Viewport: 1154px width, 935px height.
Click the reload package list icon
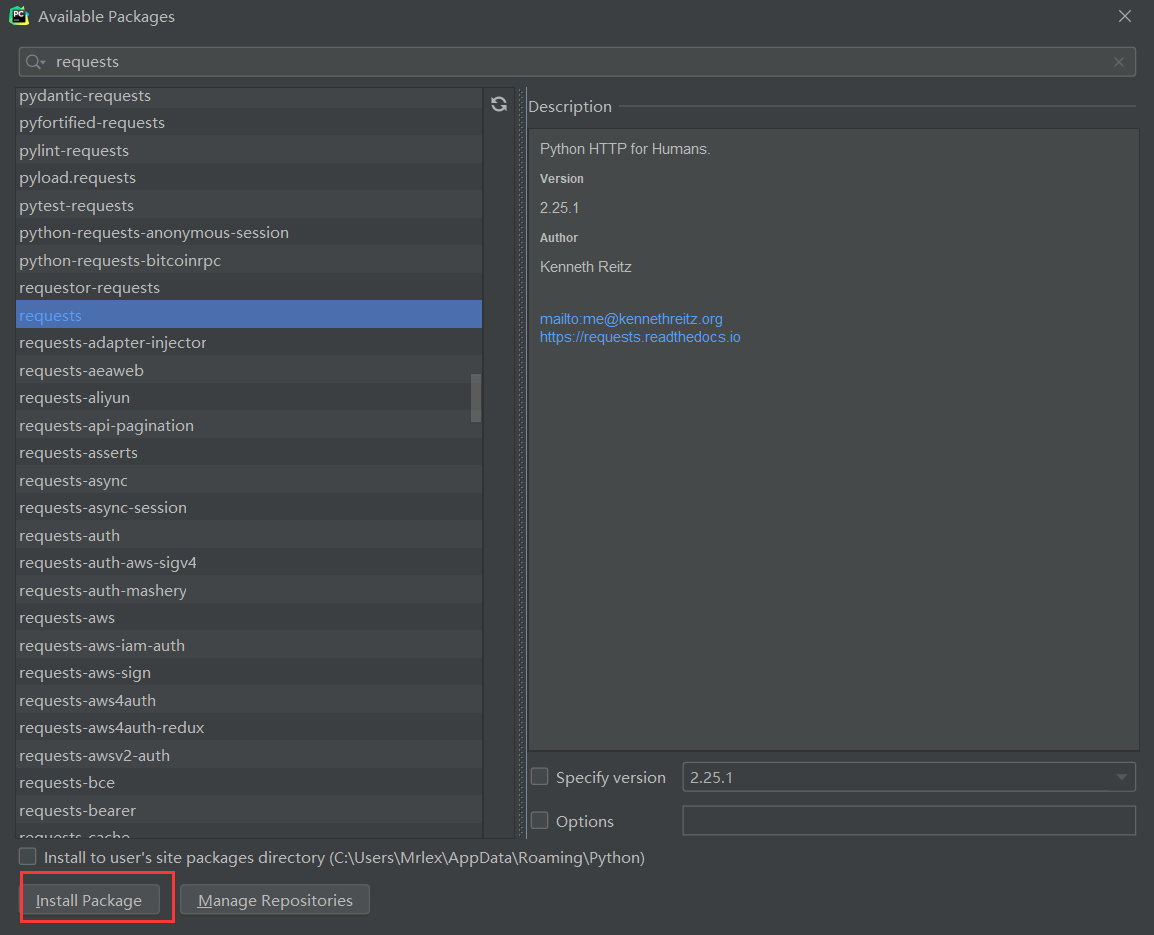pyautogui.click(x=499, y=105)
